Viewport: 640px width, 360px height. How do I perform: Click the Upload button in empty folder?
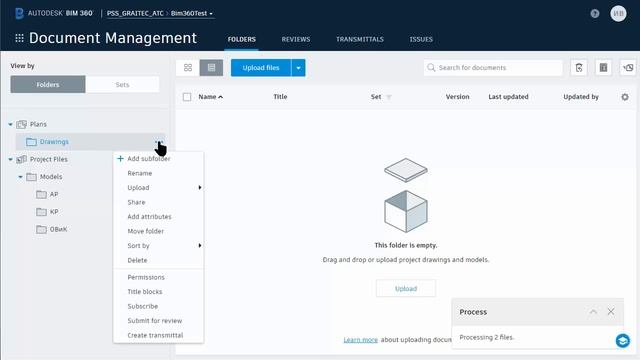click(x=406, y=289)
